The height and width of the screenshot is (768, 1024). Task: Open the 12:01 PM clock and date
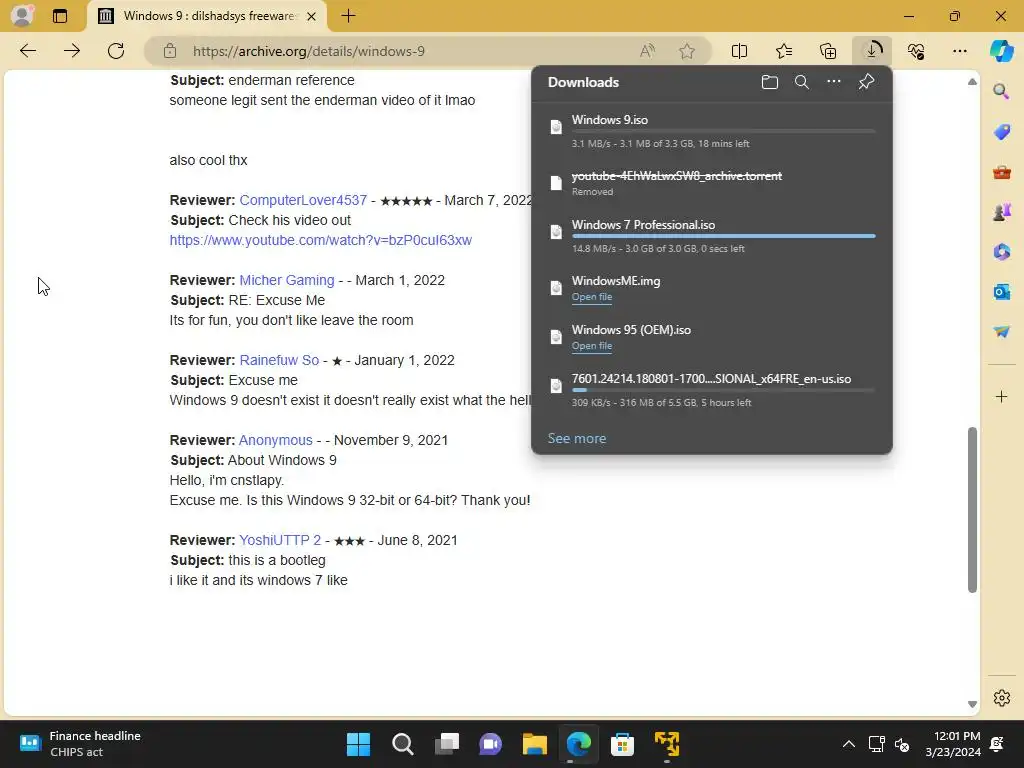[953, 744]
